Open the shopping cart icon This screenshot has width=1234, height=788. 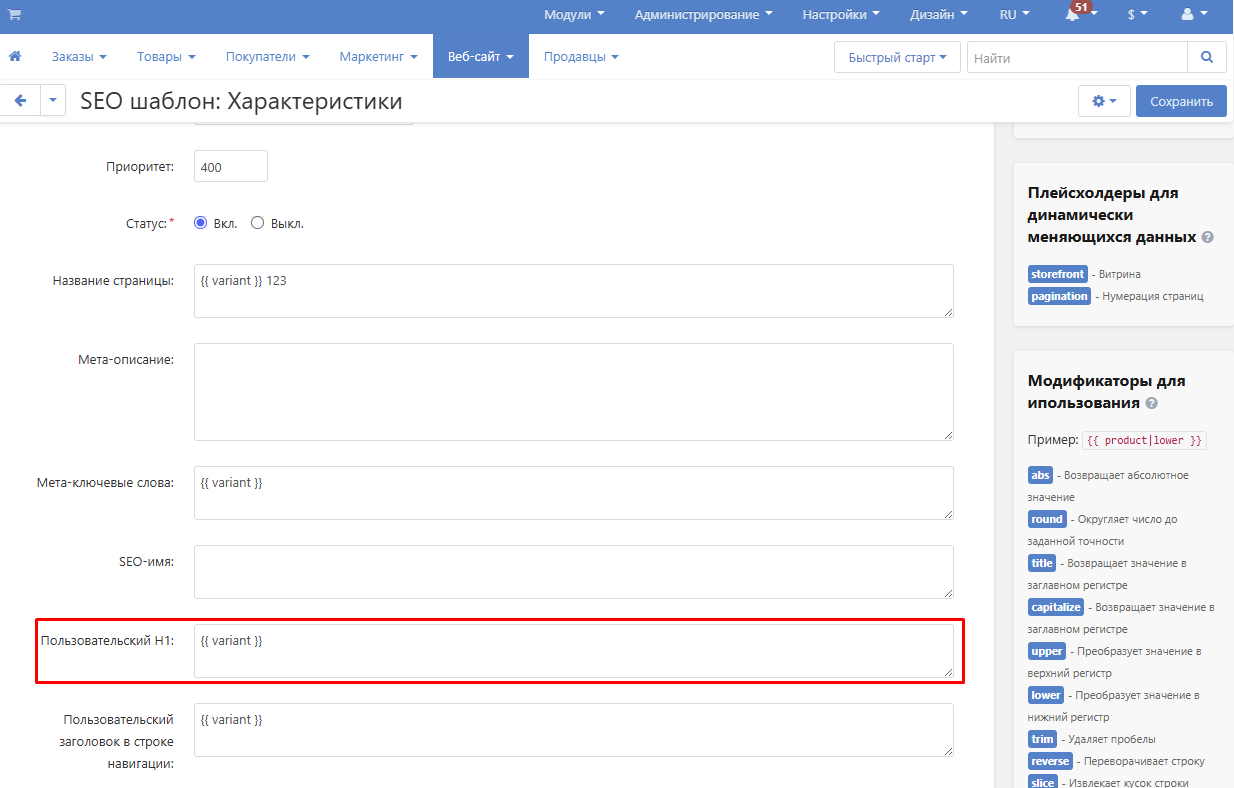point(15,14)
